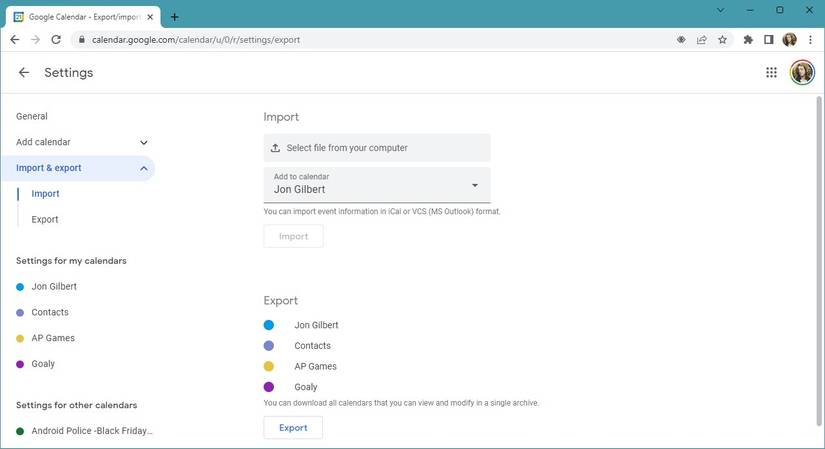Open General settings in sidebar
Screen dimensions: 825x449
tap(32, 117)
